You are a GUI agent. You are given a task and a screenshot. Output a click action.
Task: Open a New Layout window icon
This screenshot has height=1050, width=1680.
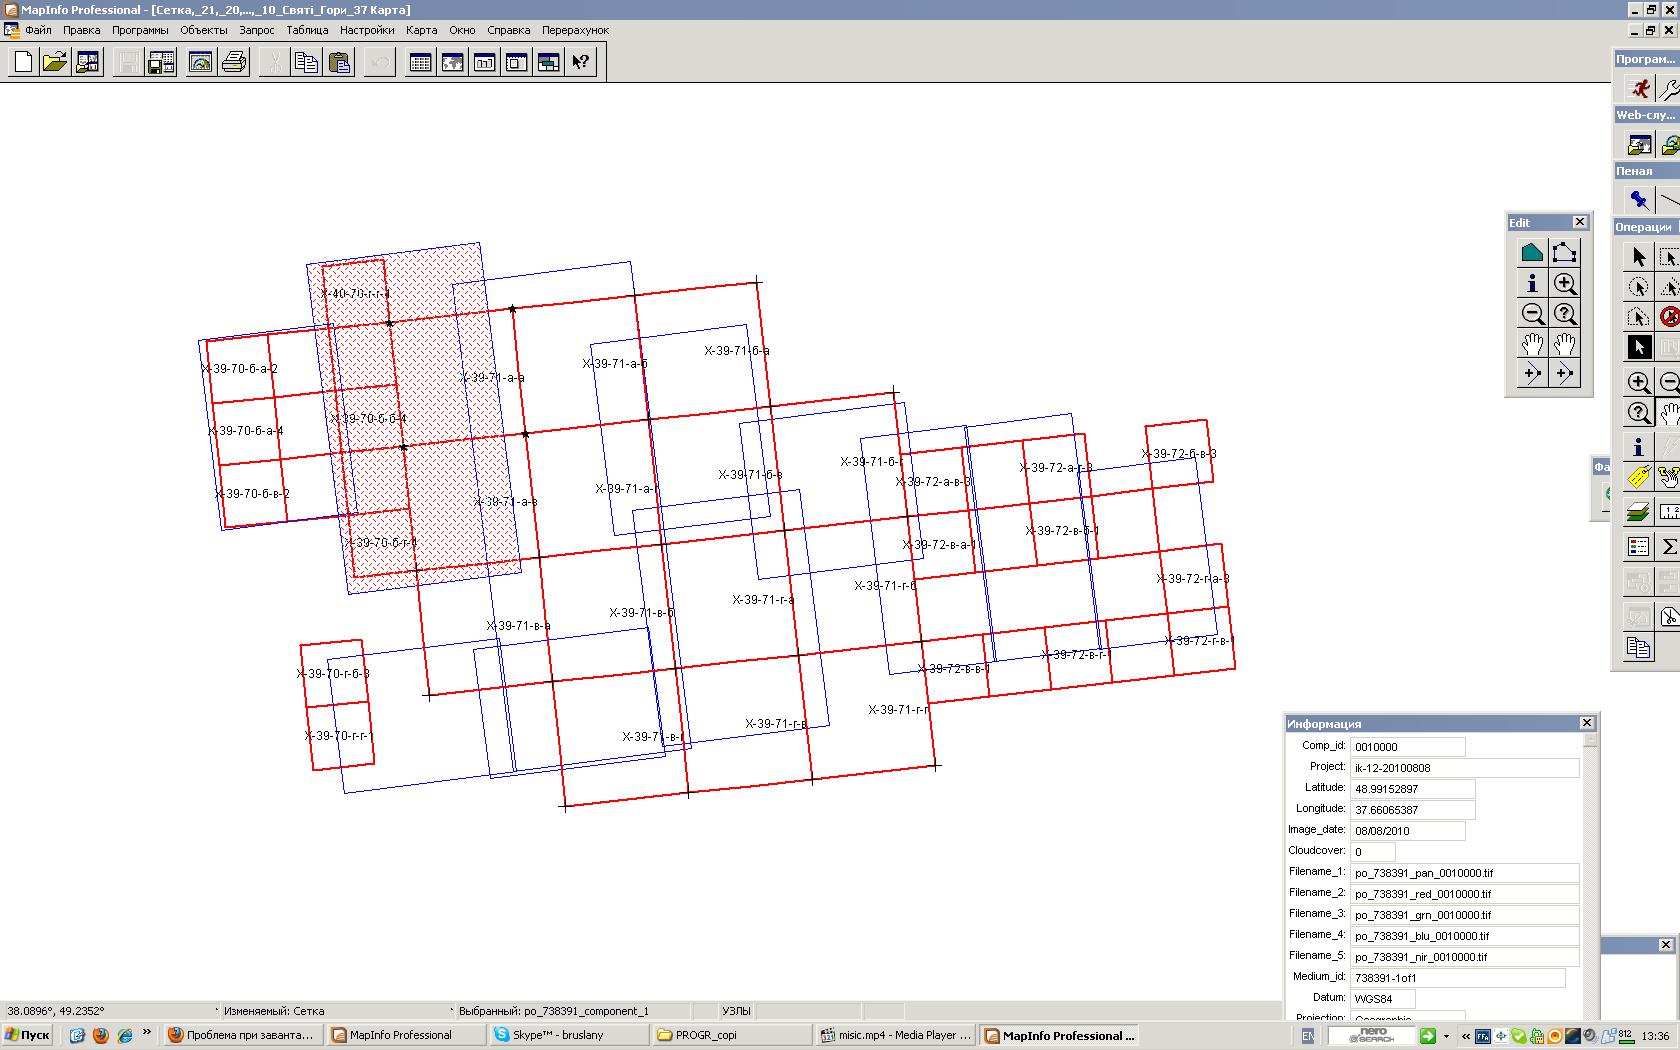point(517,62)
